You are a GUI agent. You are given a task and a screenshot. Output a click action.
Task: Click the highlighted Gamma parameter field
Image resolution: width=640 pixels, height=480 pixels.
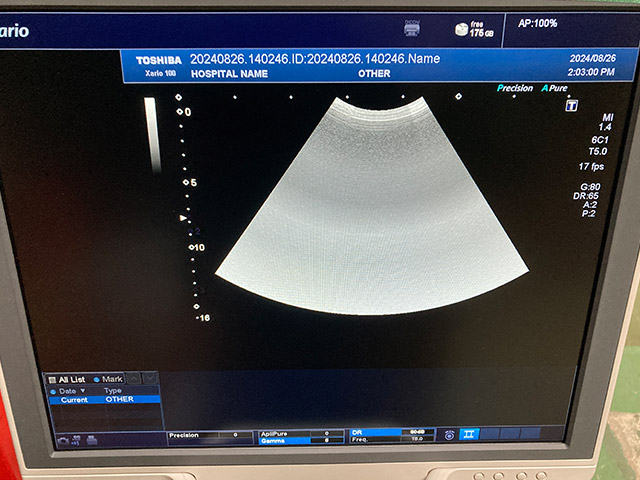pos(301,440)
